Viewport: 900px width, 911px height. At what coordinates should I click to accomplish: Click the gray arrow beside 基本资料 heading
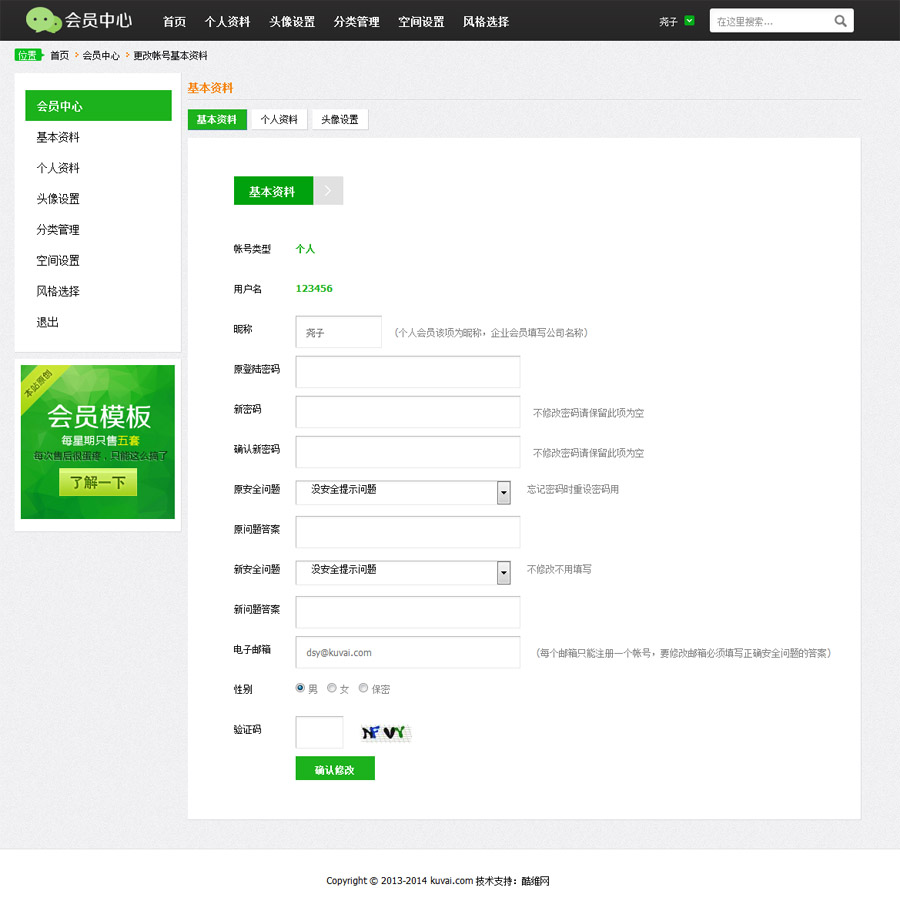328,191
